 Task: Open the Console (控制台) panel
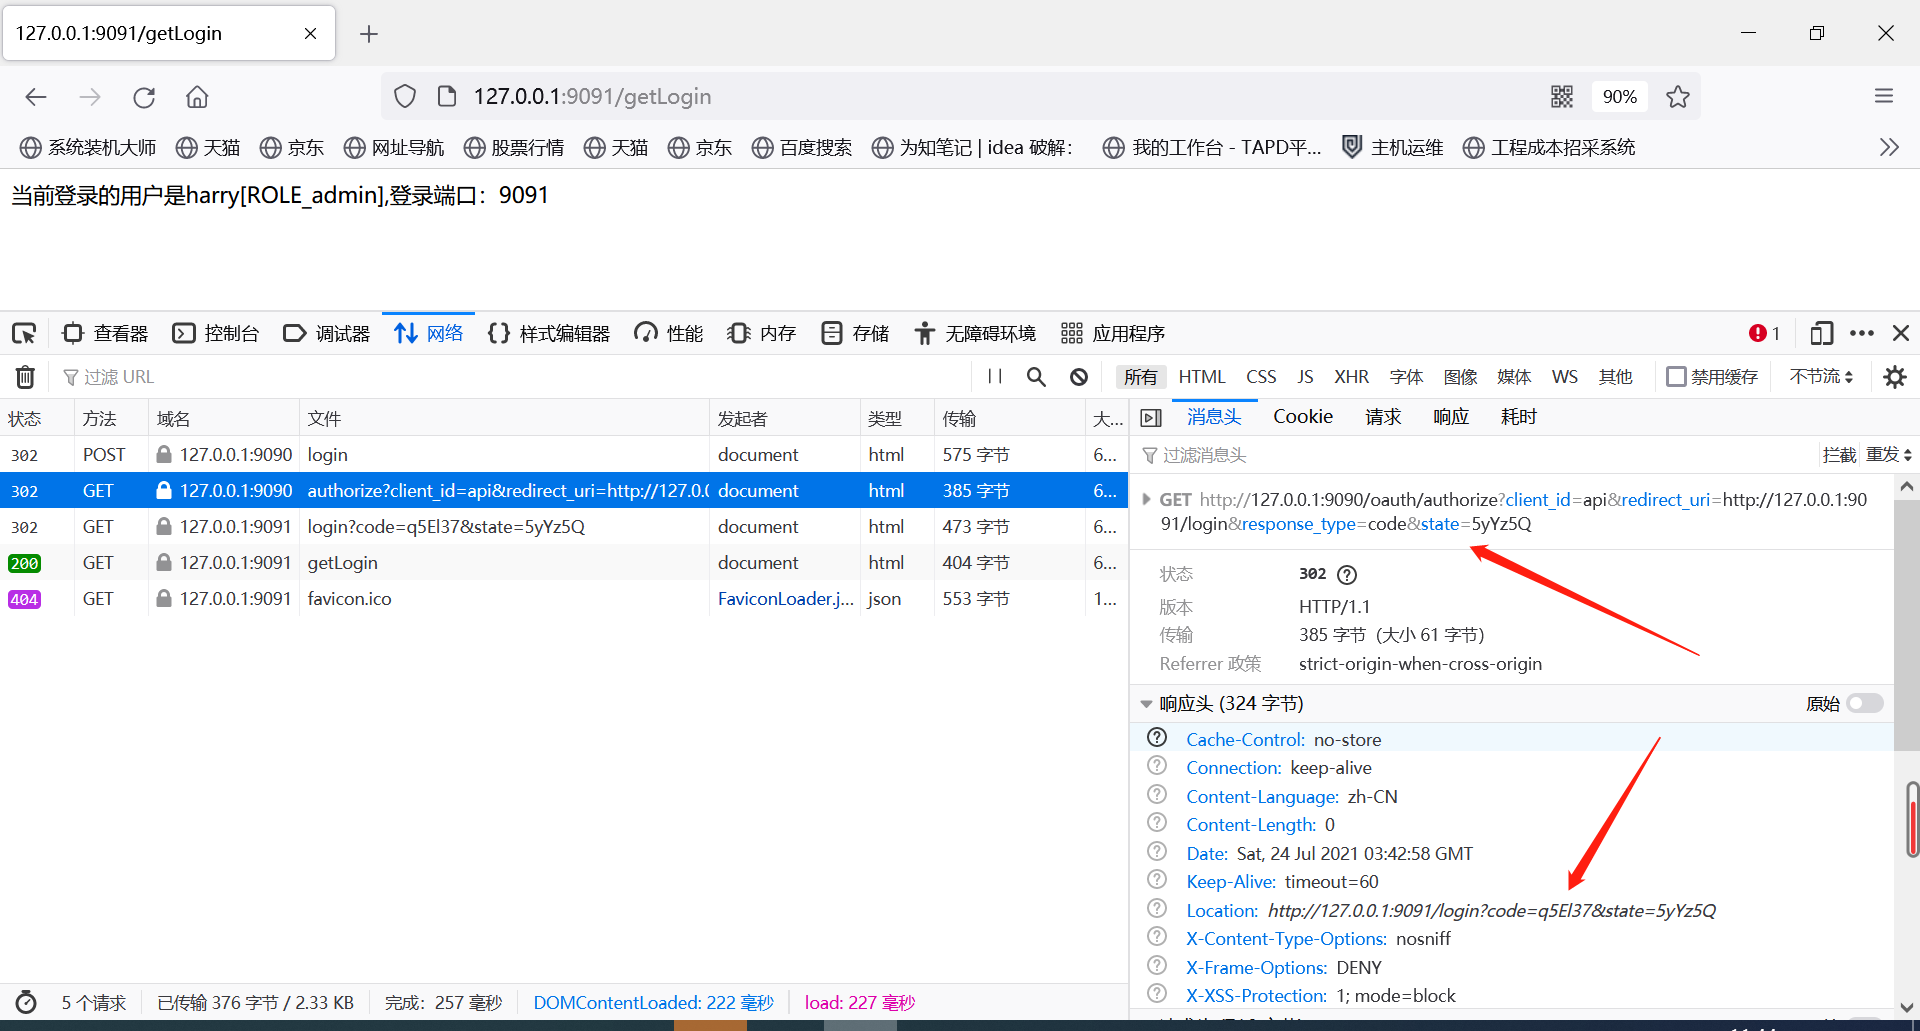[x=216, y=333]
